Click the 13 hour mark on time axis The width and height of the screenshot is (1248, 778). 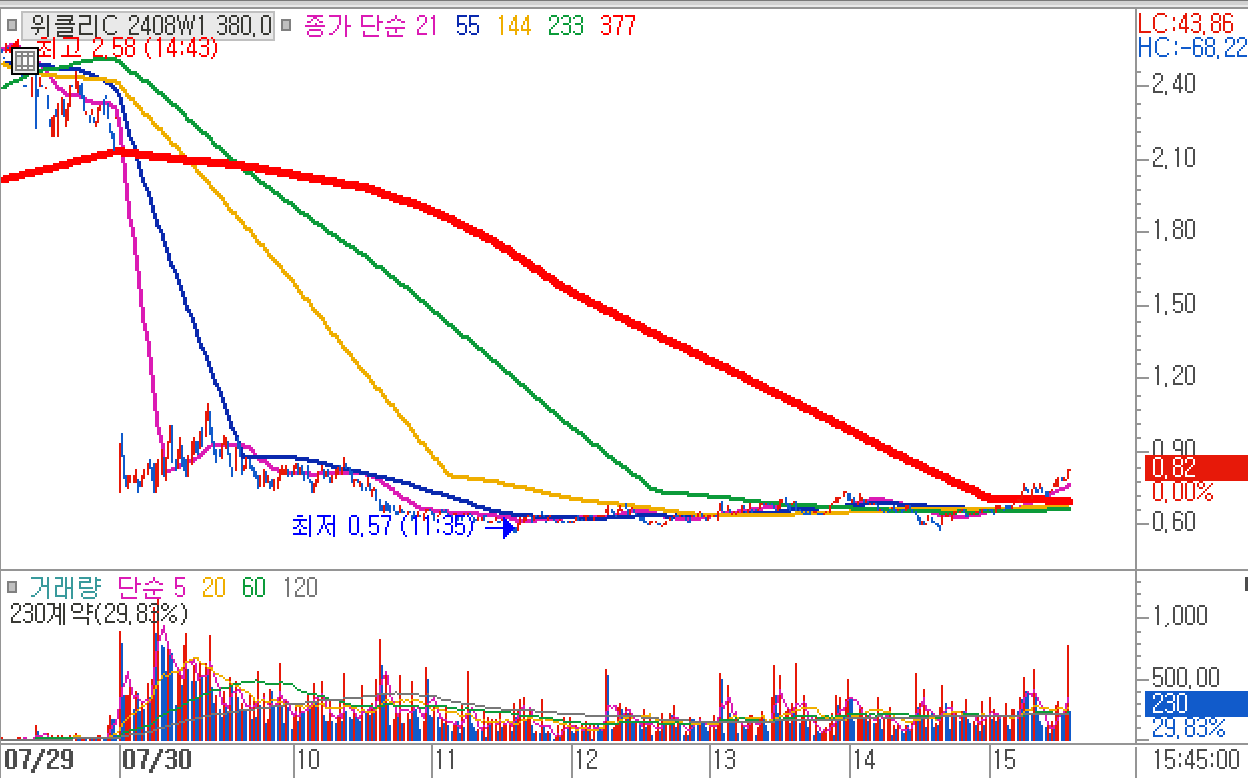click(726, 760)
